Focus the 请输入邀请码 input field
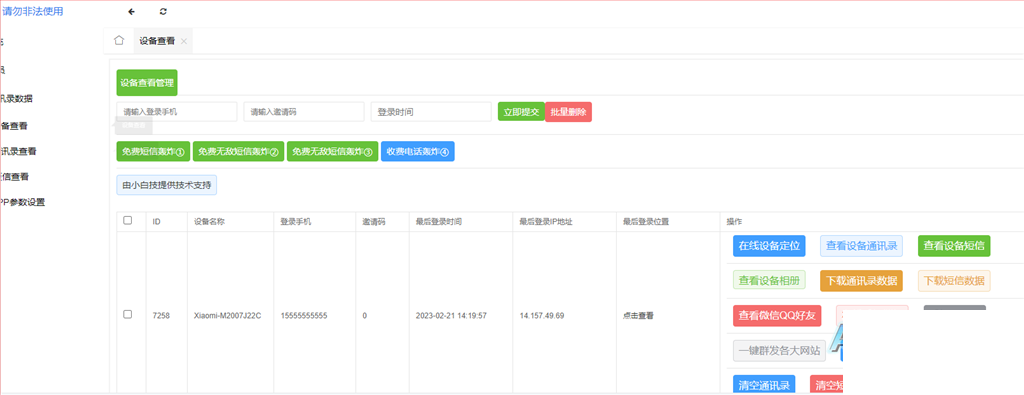This screenshot has width=1024, height=395. (304, 112)
